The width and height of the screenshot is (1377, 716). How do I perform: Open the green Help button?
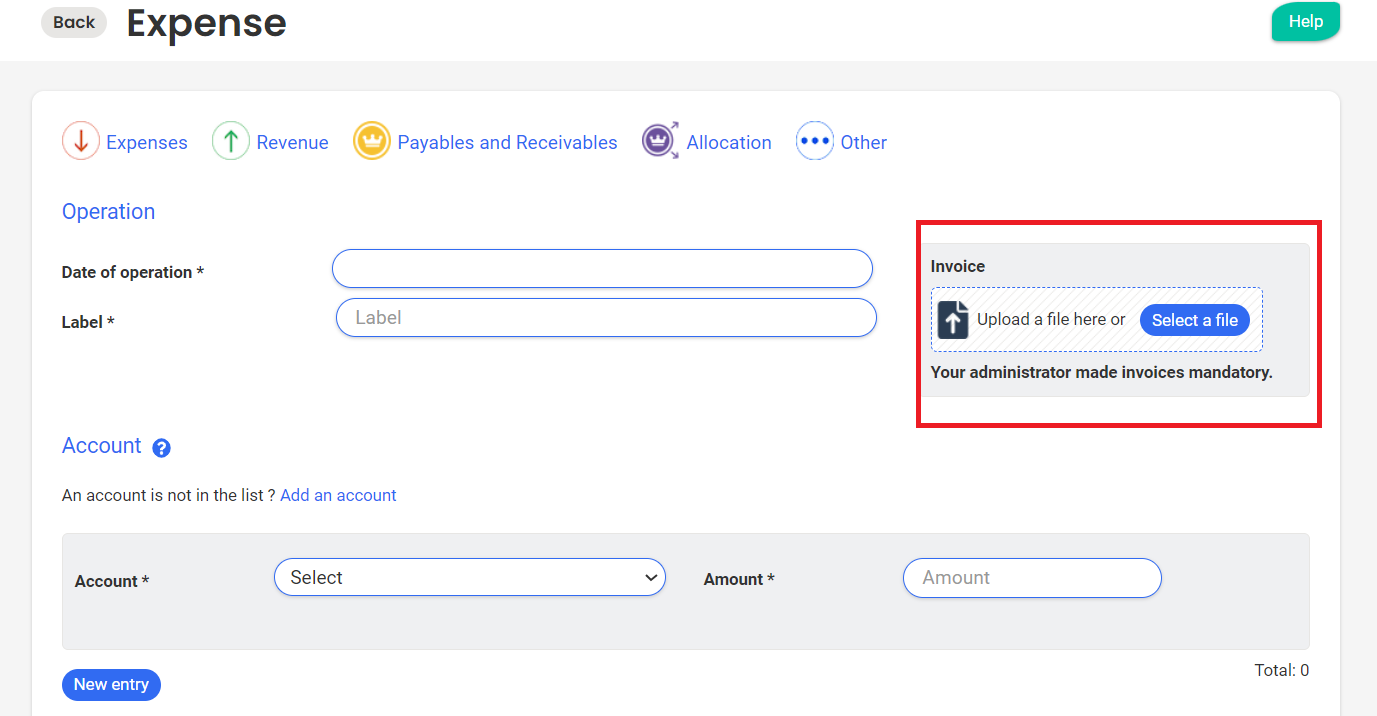point(1305,22)
